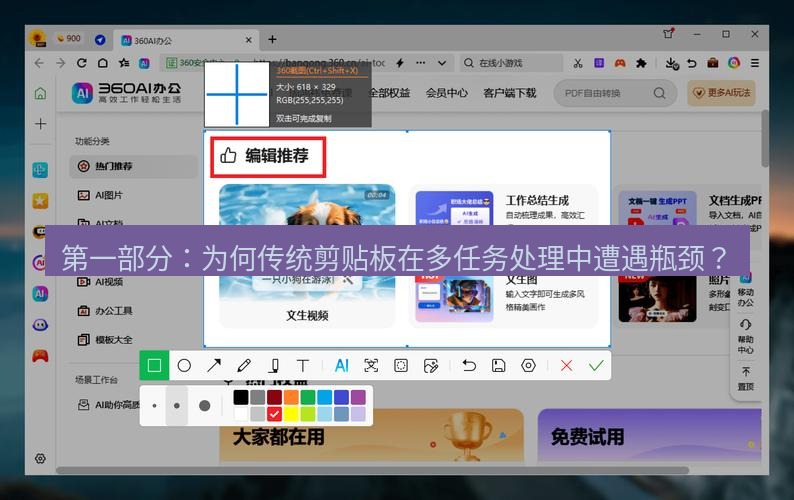Expand the address bar dropdown chevron
Image resolution: width=794 pixels, height=500 pixels.
tap(442, 63)
